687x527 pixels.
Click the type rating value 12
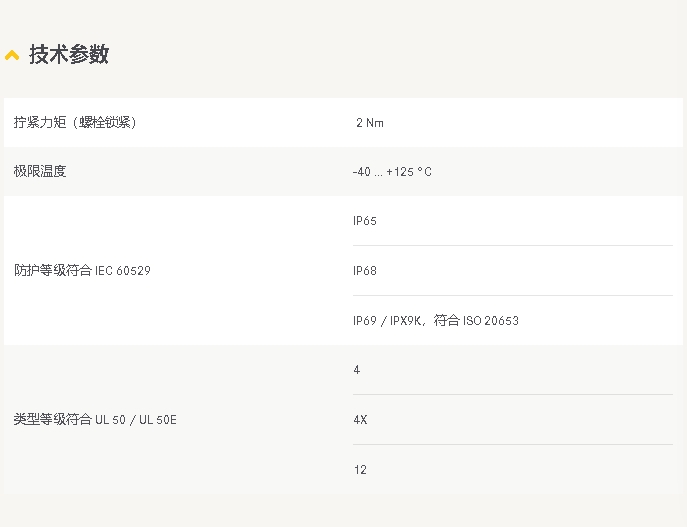(x=360, y=470)
